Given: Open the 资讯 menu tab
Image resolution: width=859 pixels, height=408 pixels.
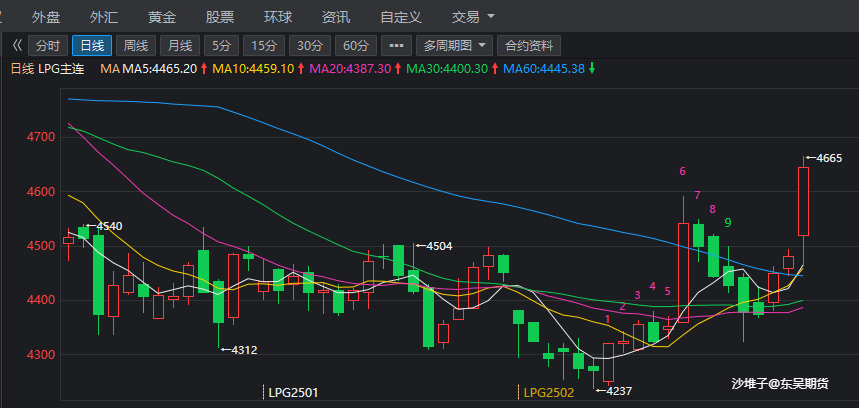Looking at the screenshot, I should coord(336,17).
